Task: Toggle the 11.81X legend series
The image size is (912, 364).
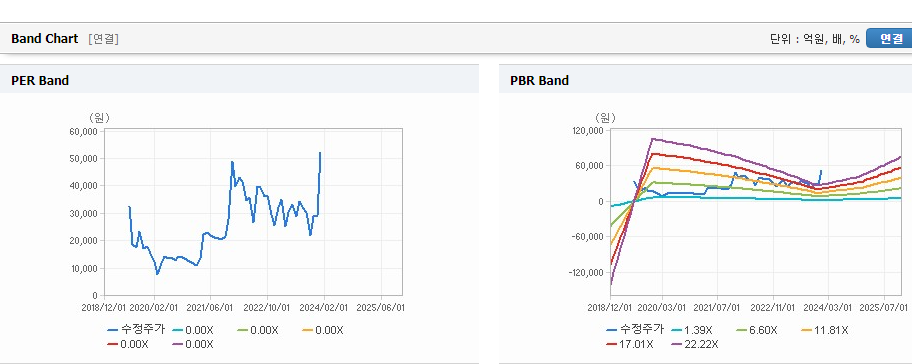Action: click(x=824, y=330)
